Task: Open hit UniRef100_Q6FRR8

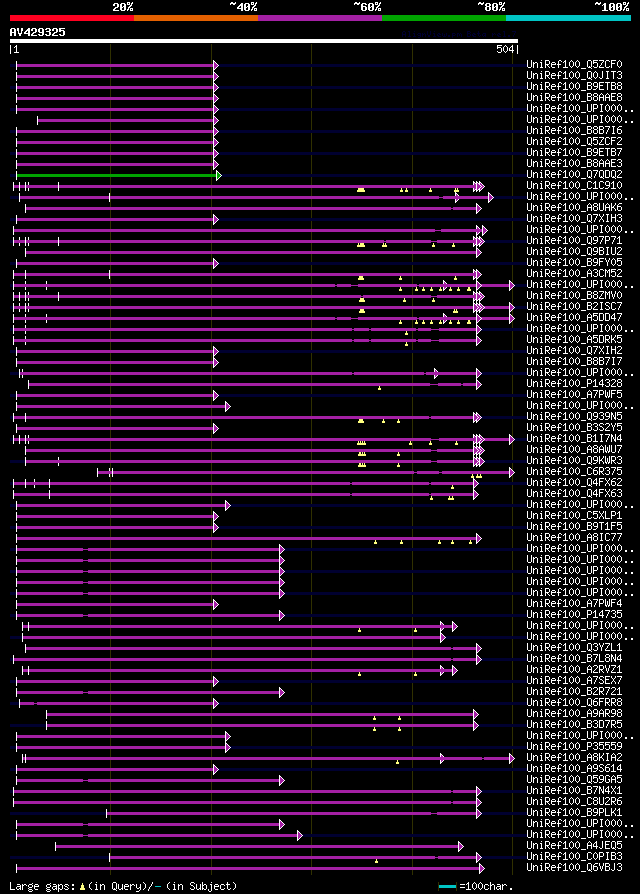Action: pyautogui.click(x=574, y=702)
